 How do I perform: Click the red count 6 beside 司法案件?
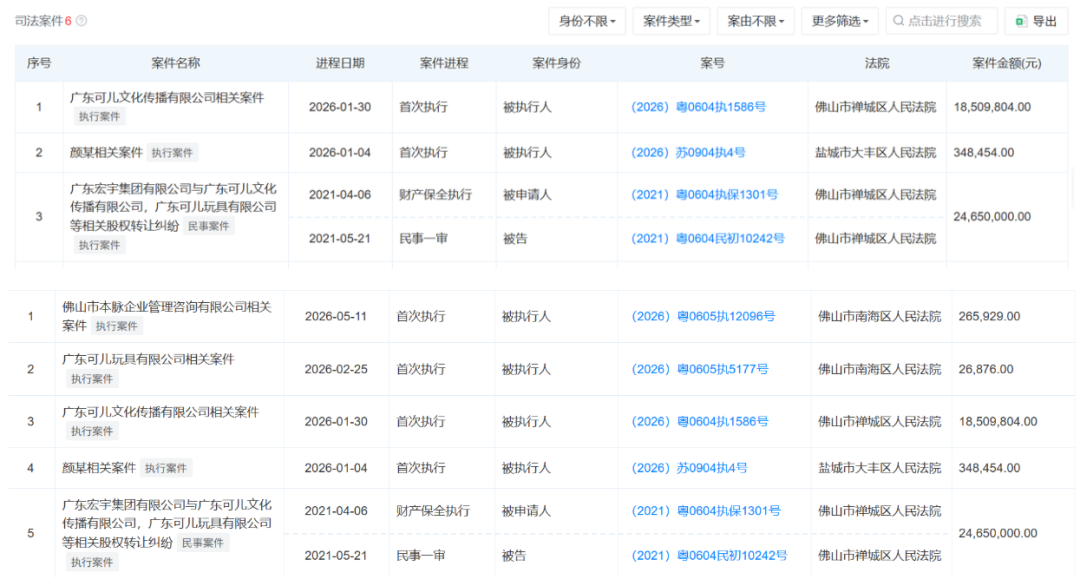click(68, 21)
